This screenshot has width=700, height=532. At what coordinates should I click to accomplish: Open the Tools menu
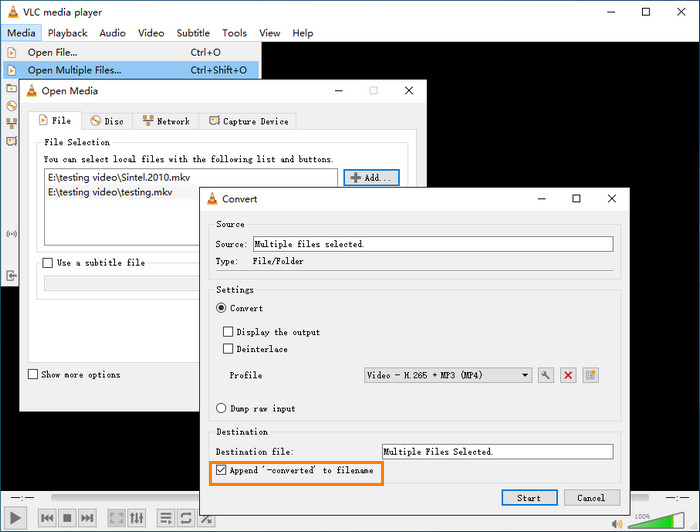click(234, 33)
